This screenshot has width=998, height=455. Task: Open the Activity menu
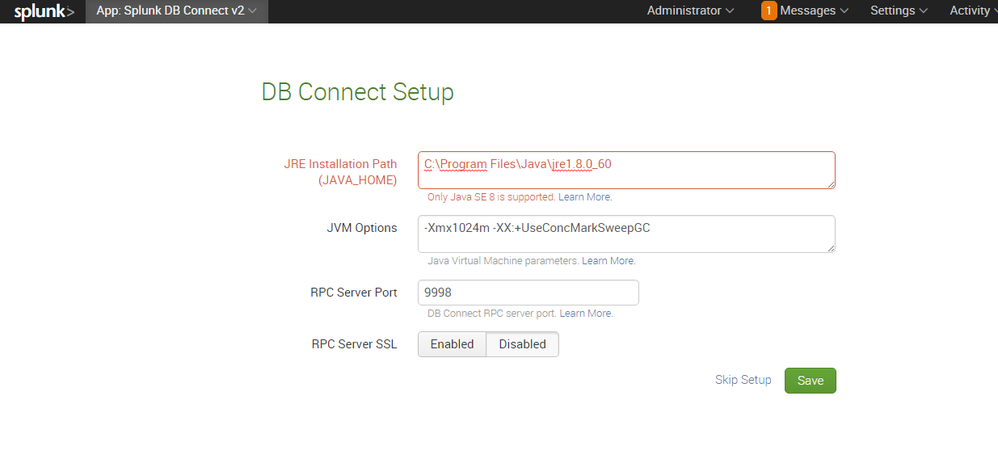972,11
